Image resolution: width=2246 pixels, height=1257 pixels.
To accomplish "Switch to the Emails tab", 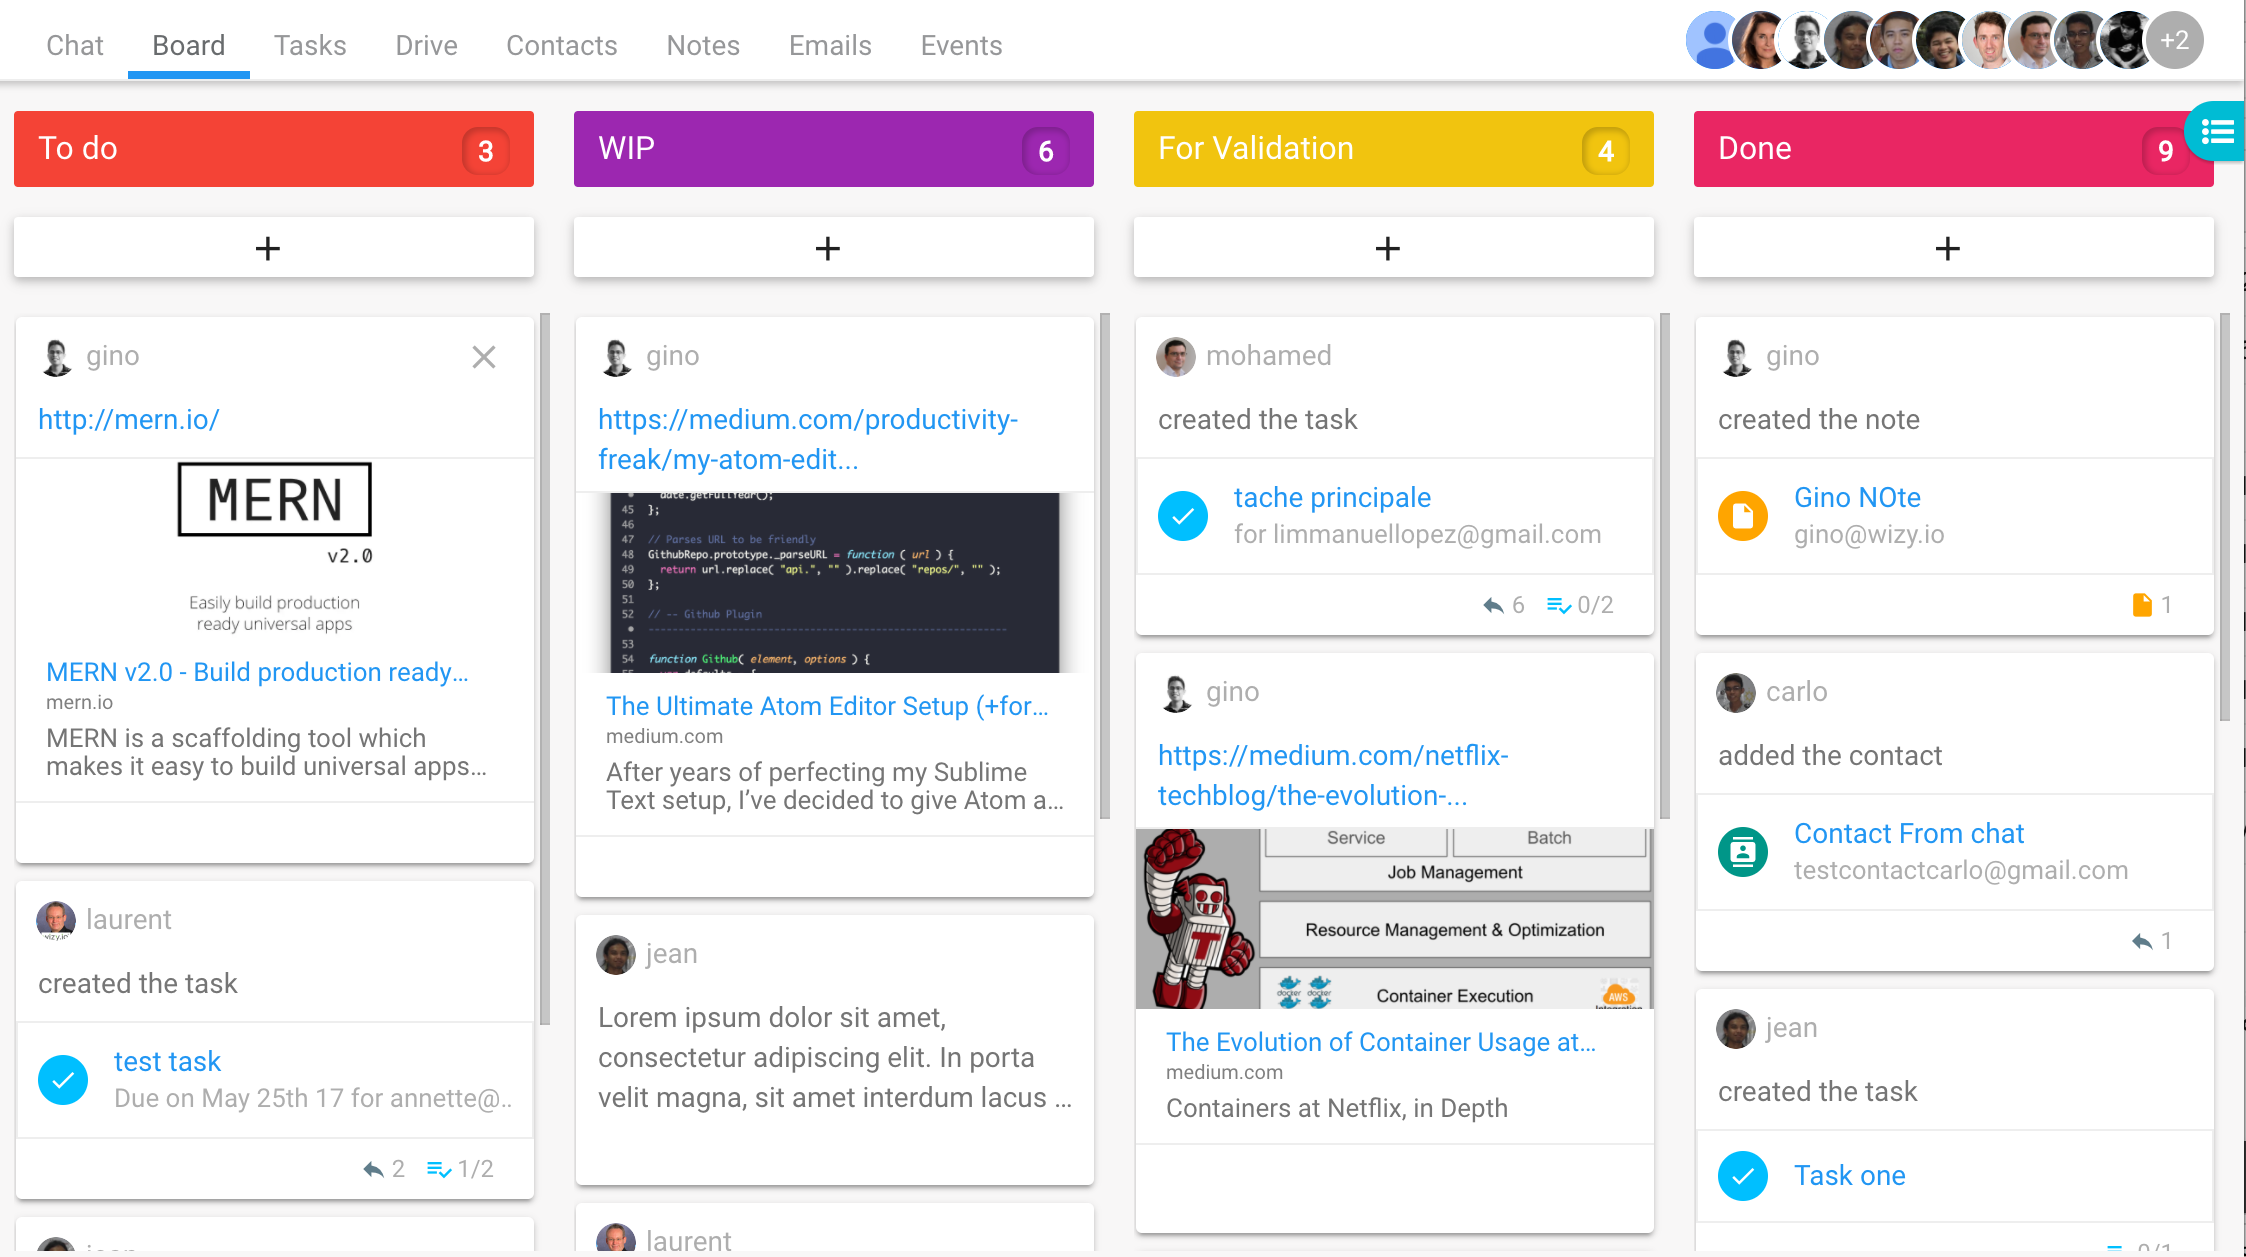I will tap(830, 45).
